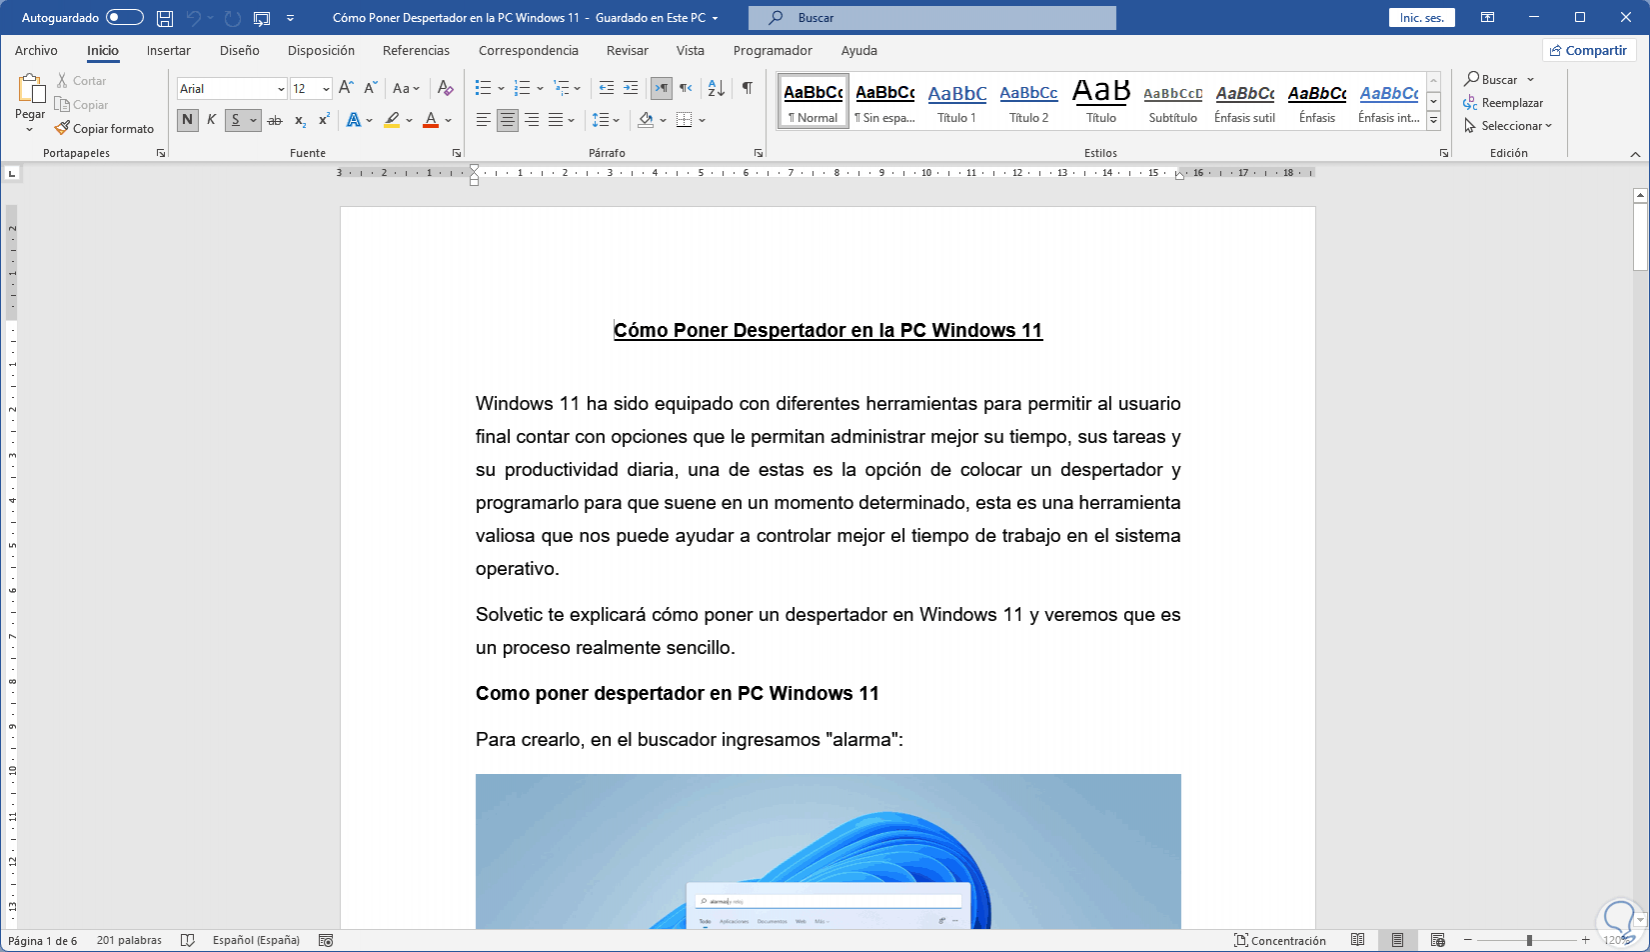This screenshot has width=1650, height=952.
Task: Switch to the Insertar tab
Action: [x=168, y=50]
